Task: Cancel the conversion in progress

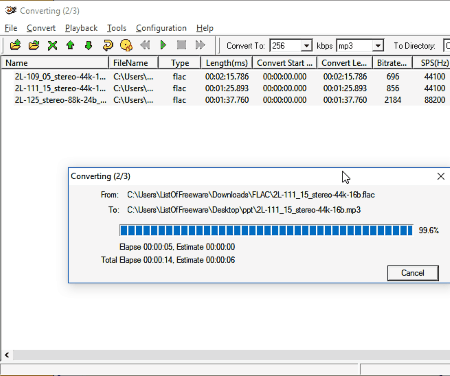Action: tap(413, 273)
